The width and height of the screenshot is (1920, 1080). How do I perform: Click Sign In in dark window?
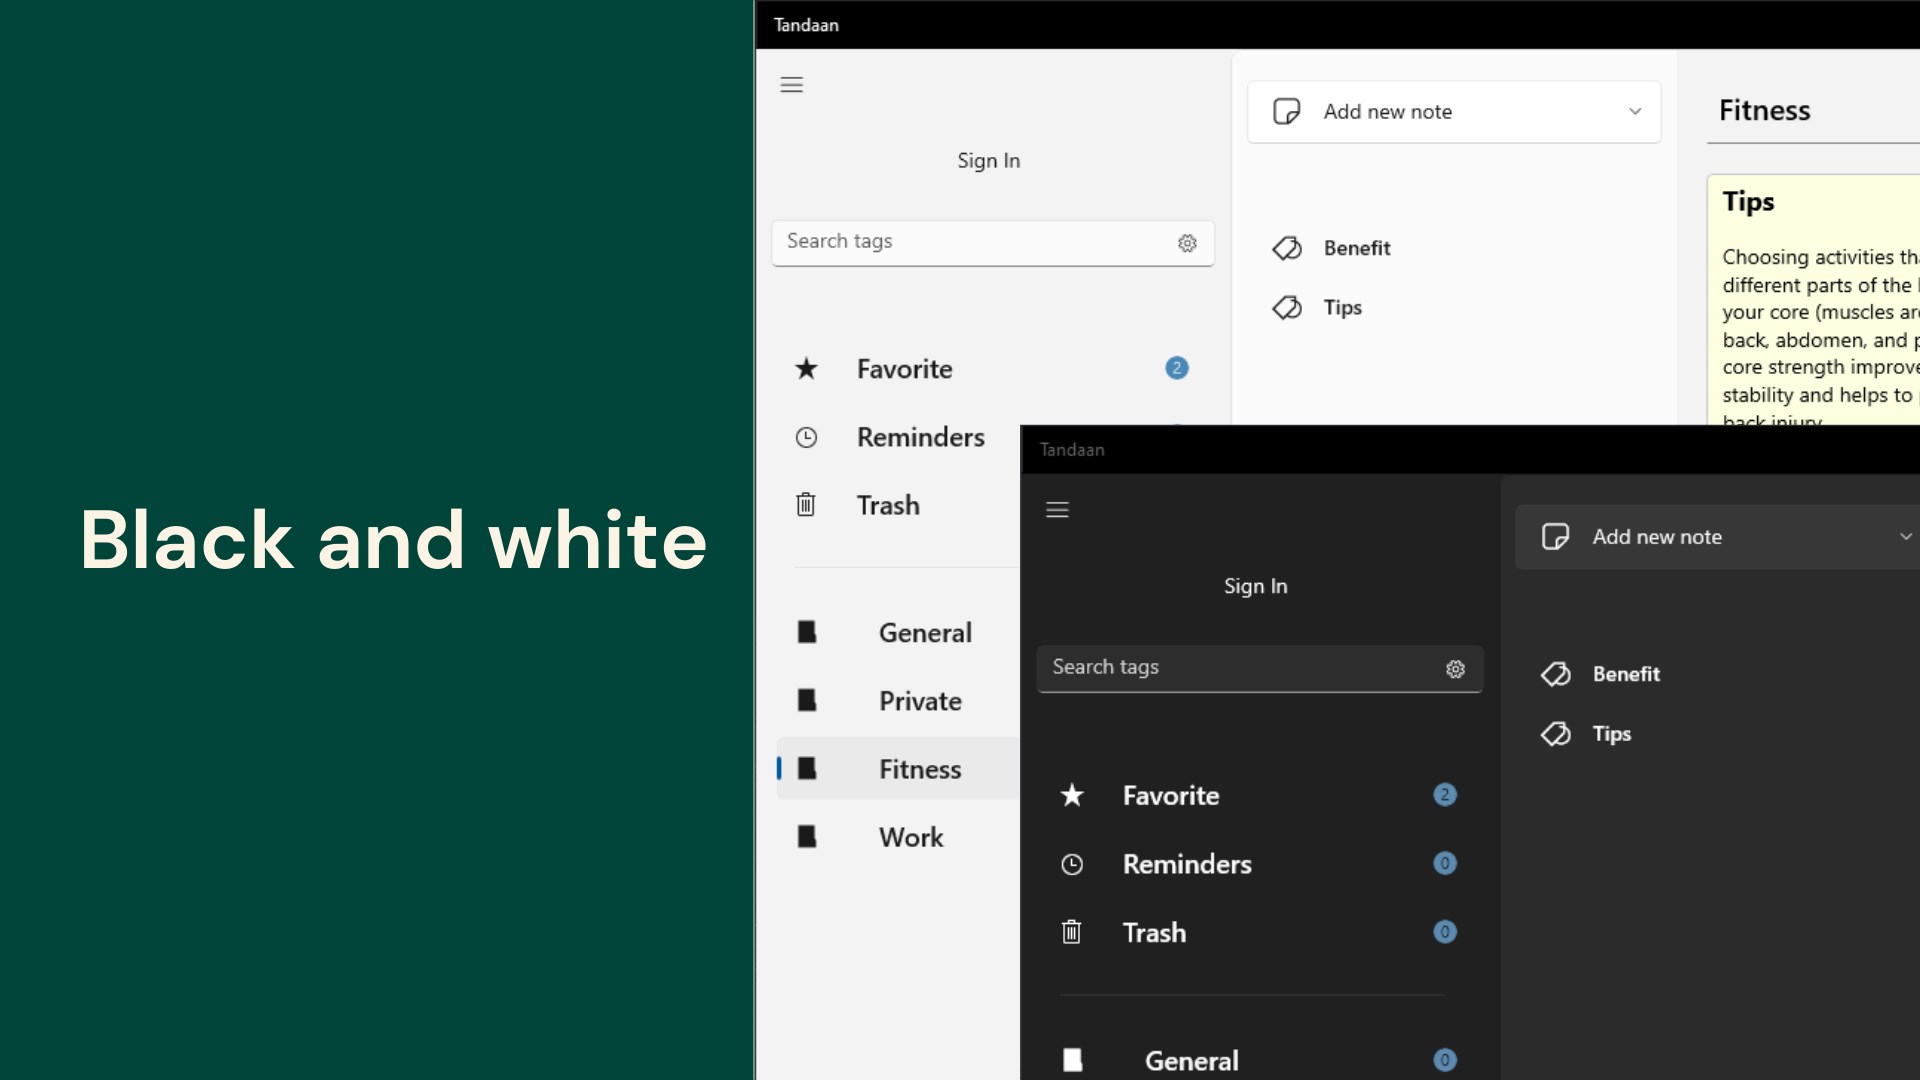pyautogui.click(x=1255, y=586)
